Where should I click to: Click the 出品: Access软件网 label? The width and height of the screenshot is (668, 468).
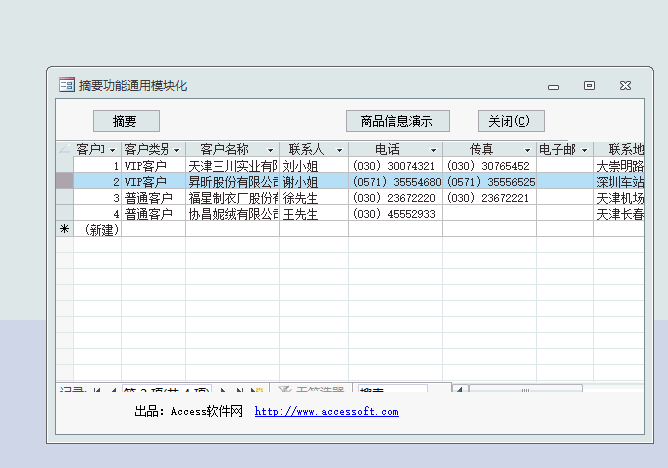click(188, 411)
